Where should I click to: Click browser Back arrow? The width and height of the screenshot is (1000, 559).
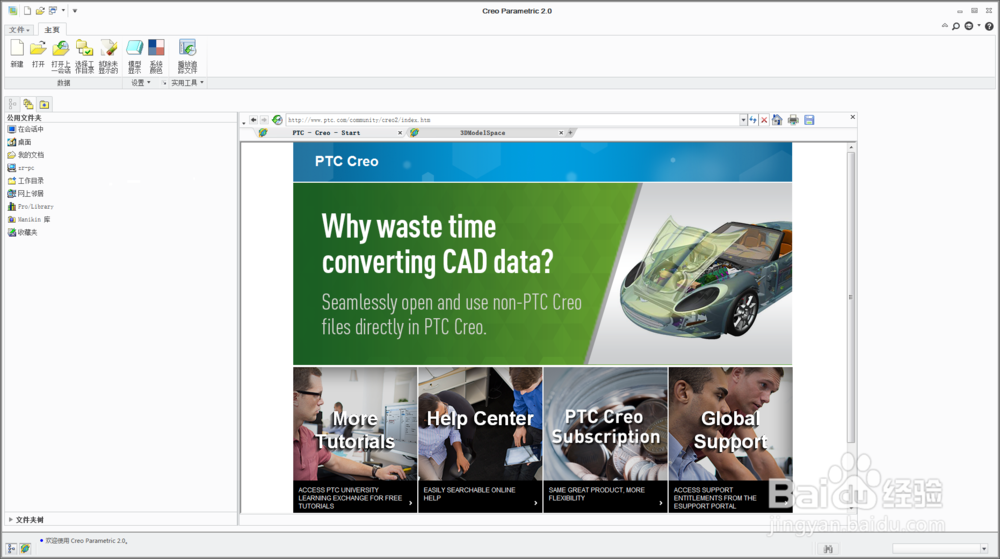(253, 120)
